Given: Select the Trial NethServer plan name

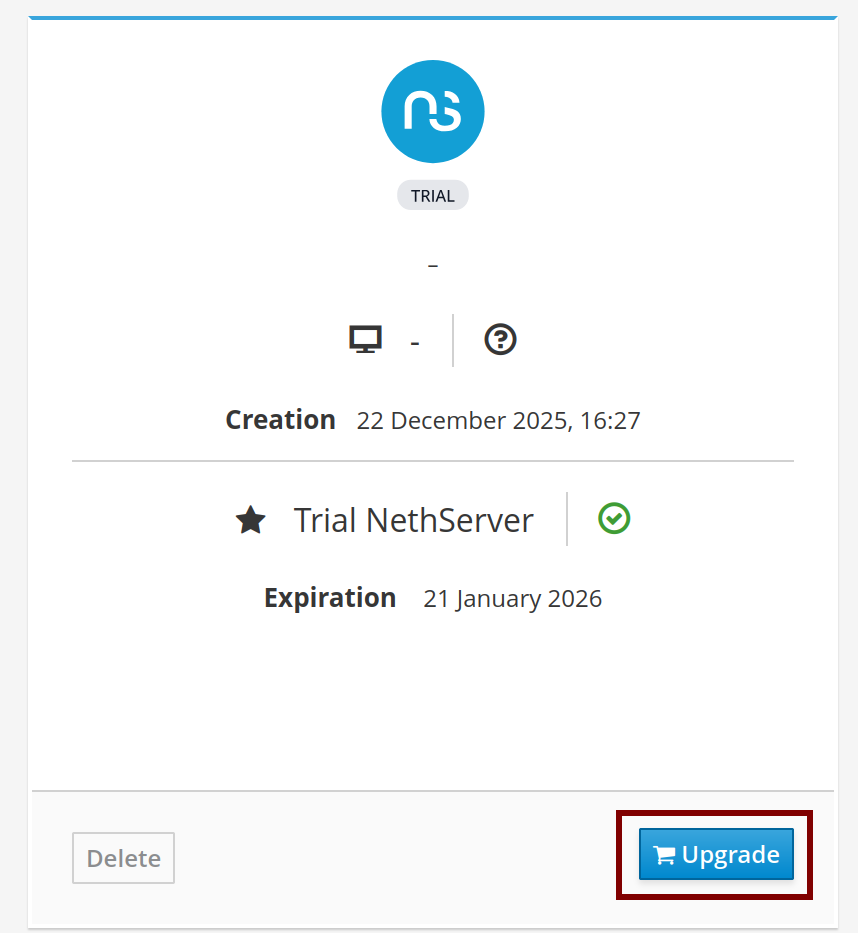Looking at the screenshot, I should pyautogui.click(x=413, y=520).
